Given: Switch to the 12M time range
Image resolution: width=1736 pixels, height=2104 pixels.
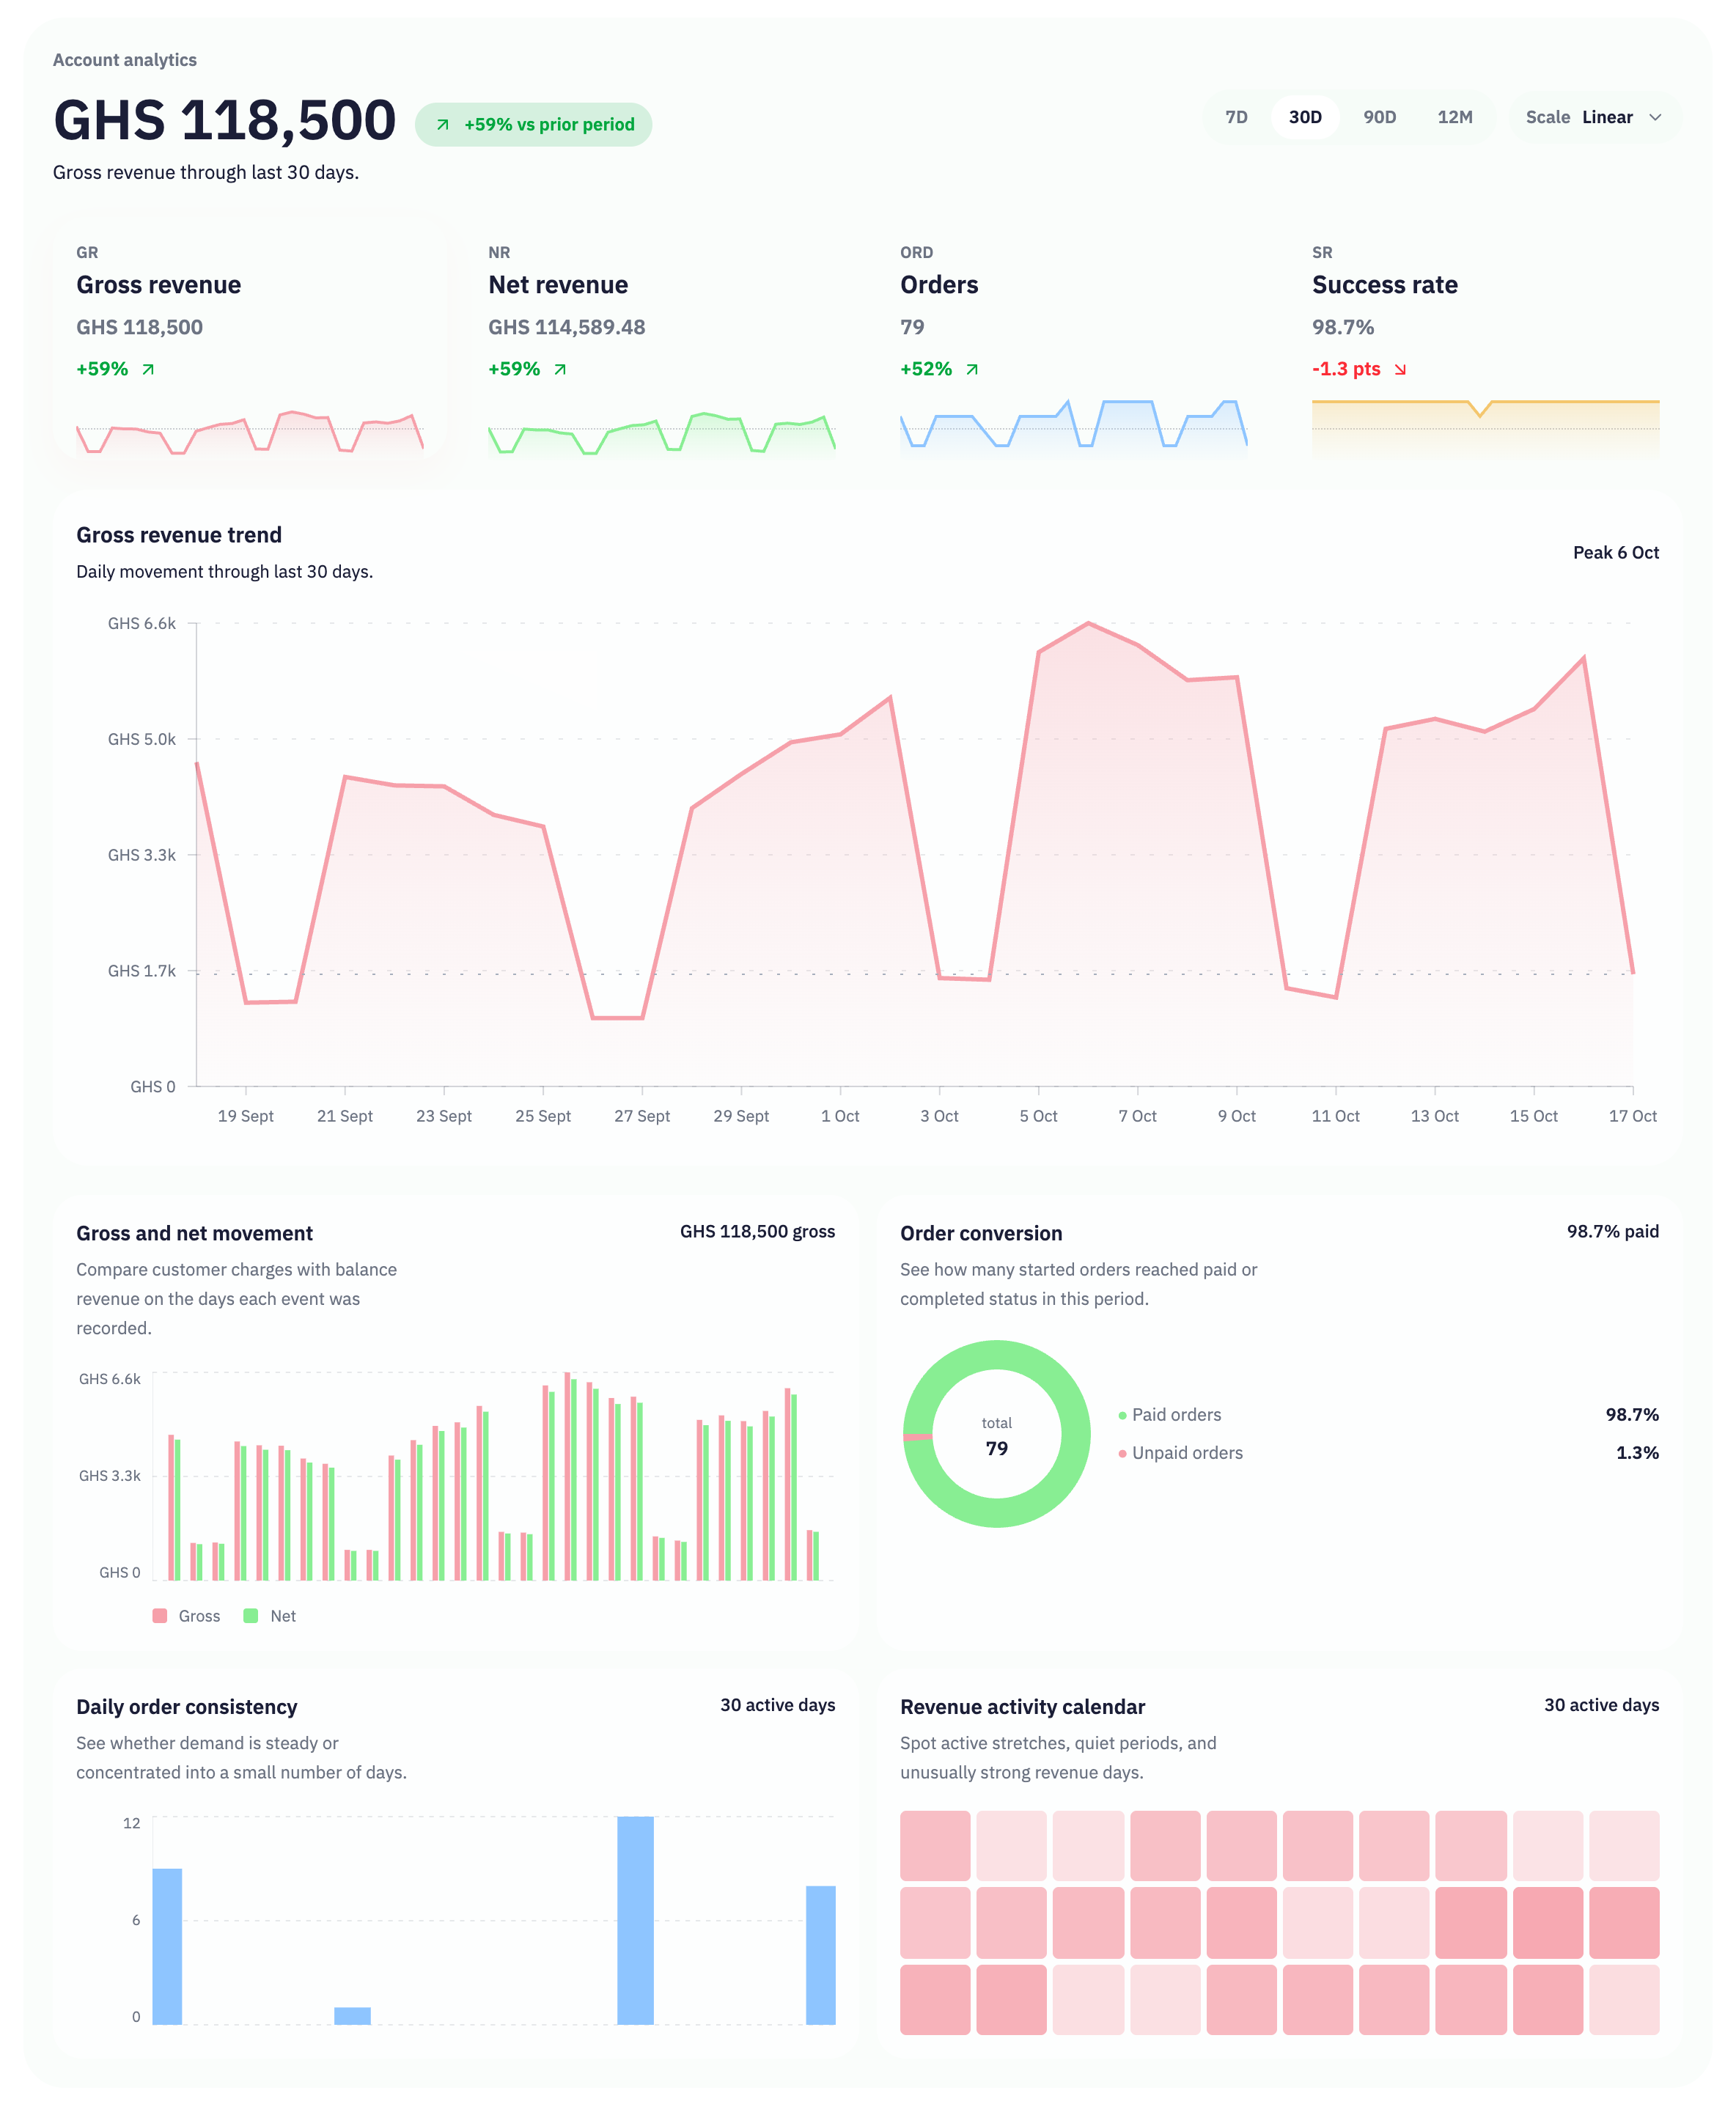Looking at the screenshot, I should [x=1454, y=117].
